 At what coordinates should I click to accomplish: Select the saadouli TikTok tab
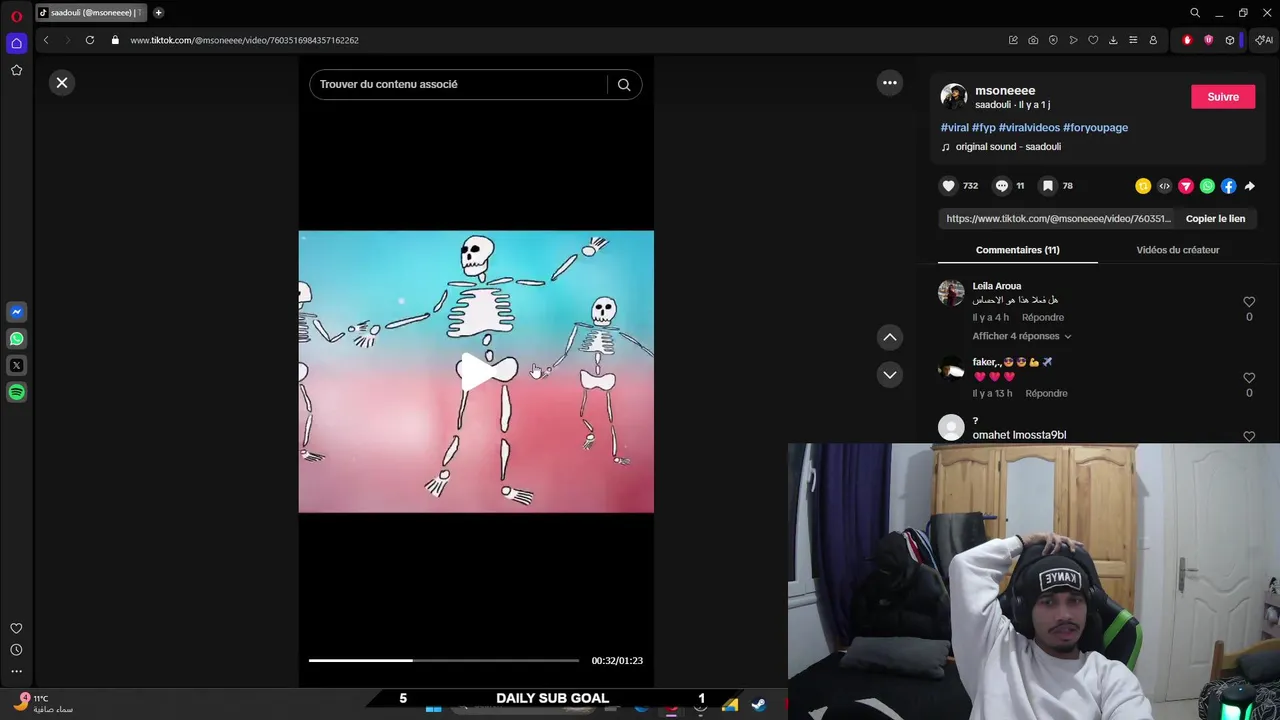(90, 13)
